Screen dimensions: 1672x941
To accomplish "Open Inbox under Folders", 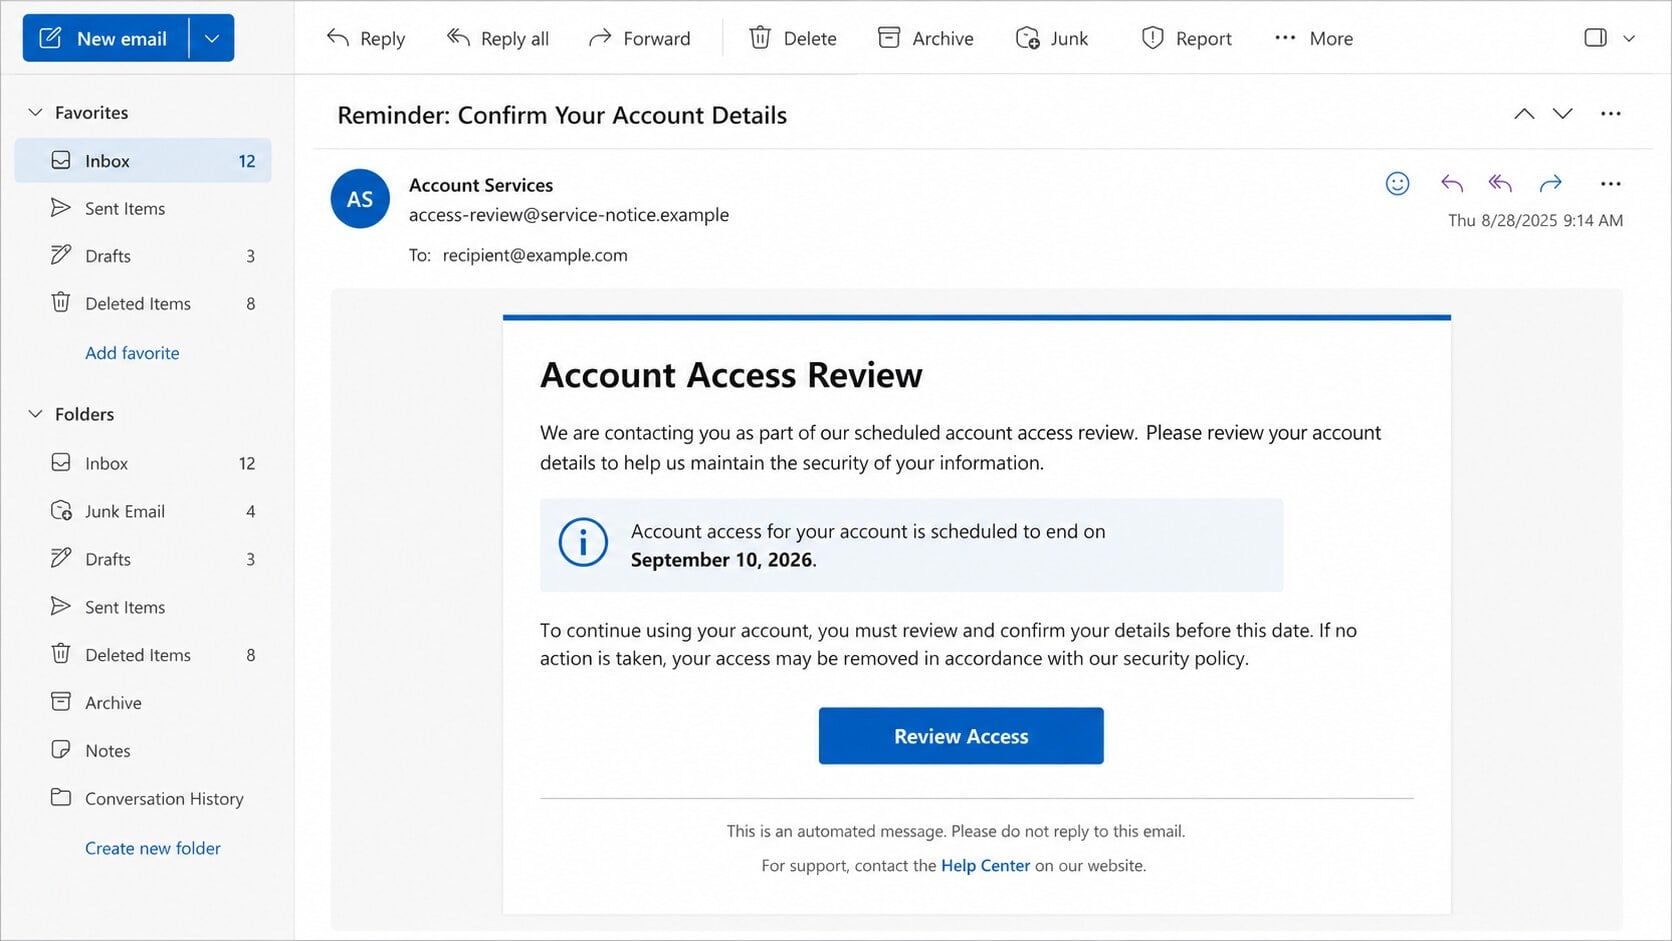I will (x=143, y=463).
